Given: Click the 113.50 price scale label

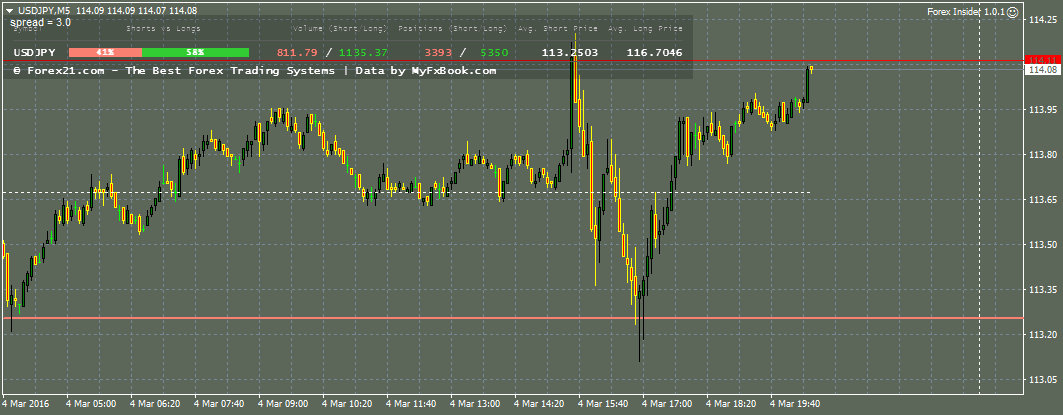Looking at the screenshot, I should (1043, 245).
